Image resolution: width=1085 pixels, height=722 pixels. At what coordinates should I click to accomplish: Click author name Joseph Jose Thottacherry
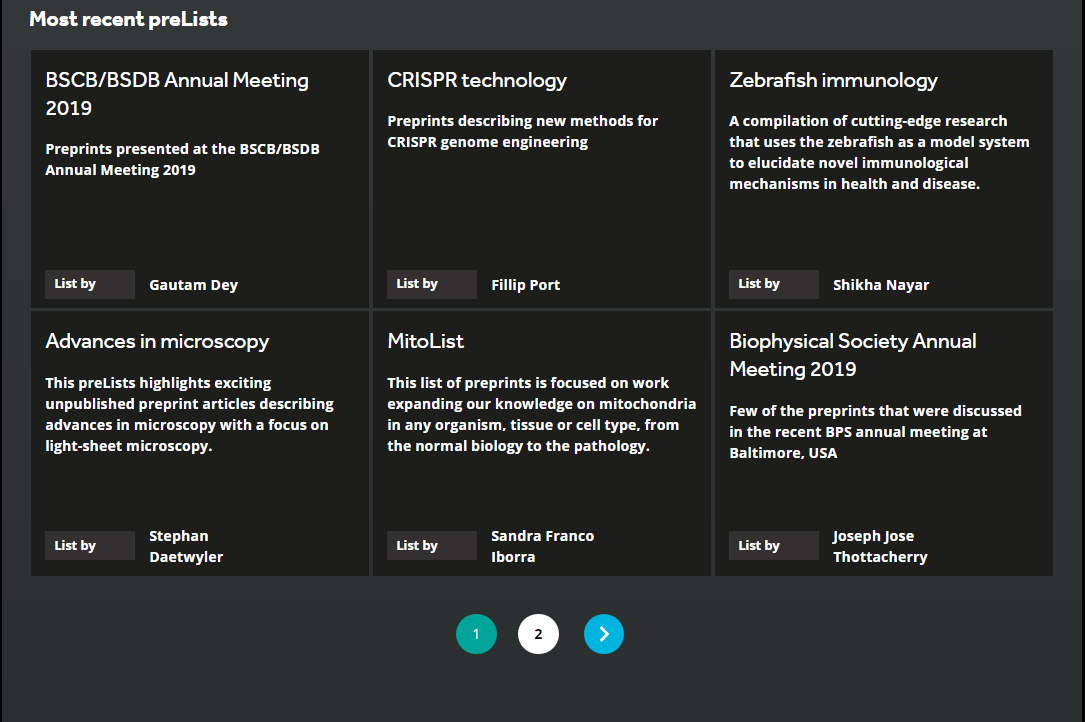click(879, 546)
